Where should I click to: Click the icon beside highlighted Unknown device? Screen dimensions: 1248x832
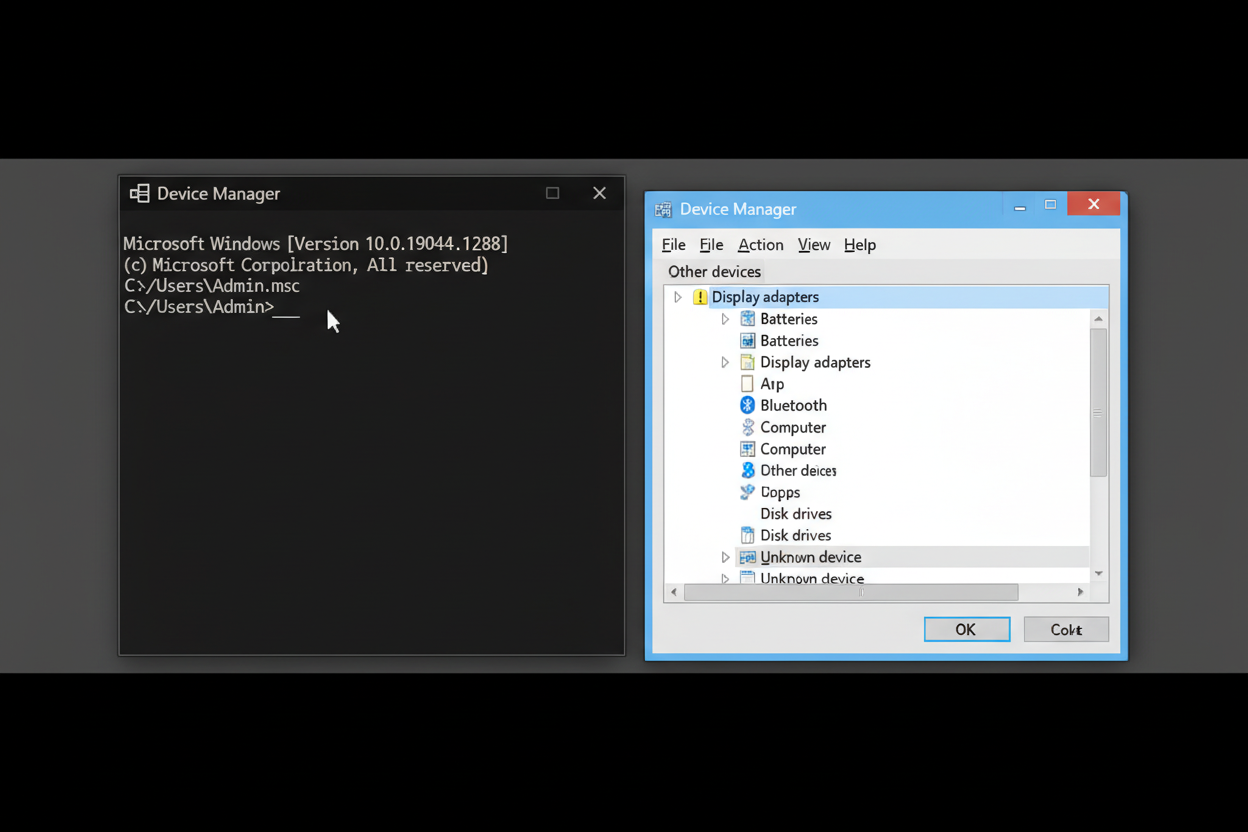(747, 557)
